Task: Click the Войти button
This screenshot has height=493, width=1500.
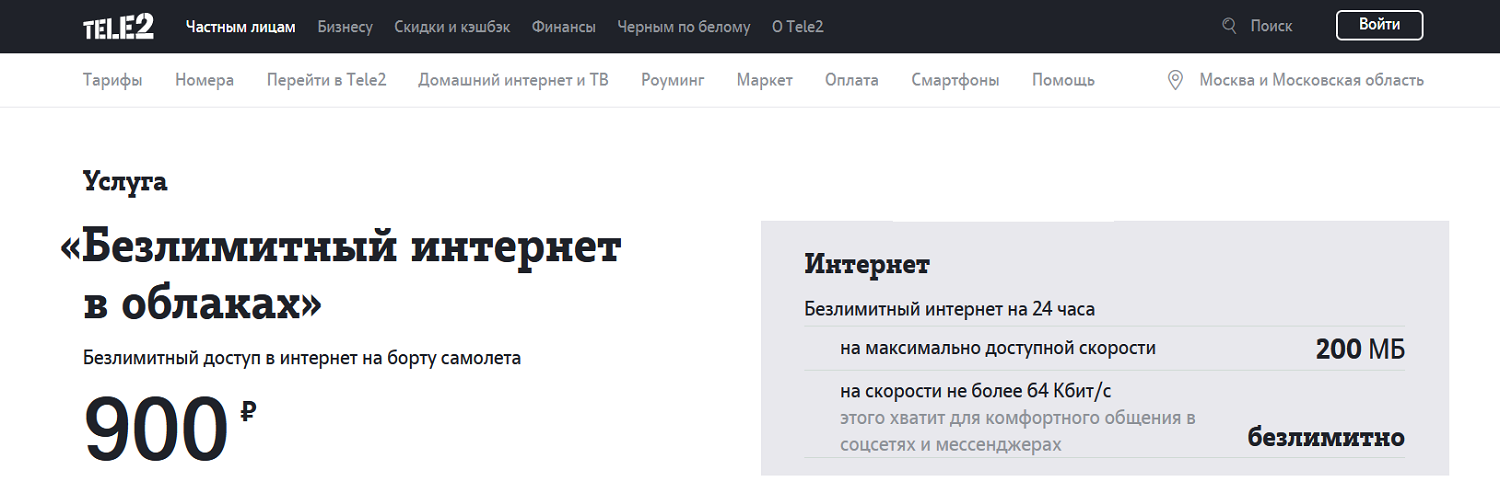Action: point(1379,25)
